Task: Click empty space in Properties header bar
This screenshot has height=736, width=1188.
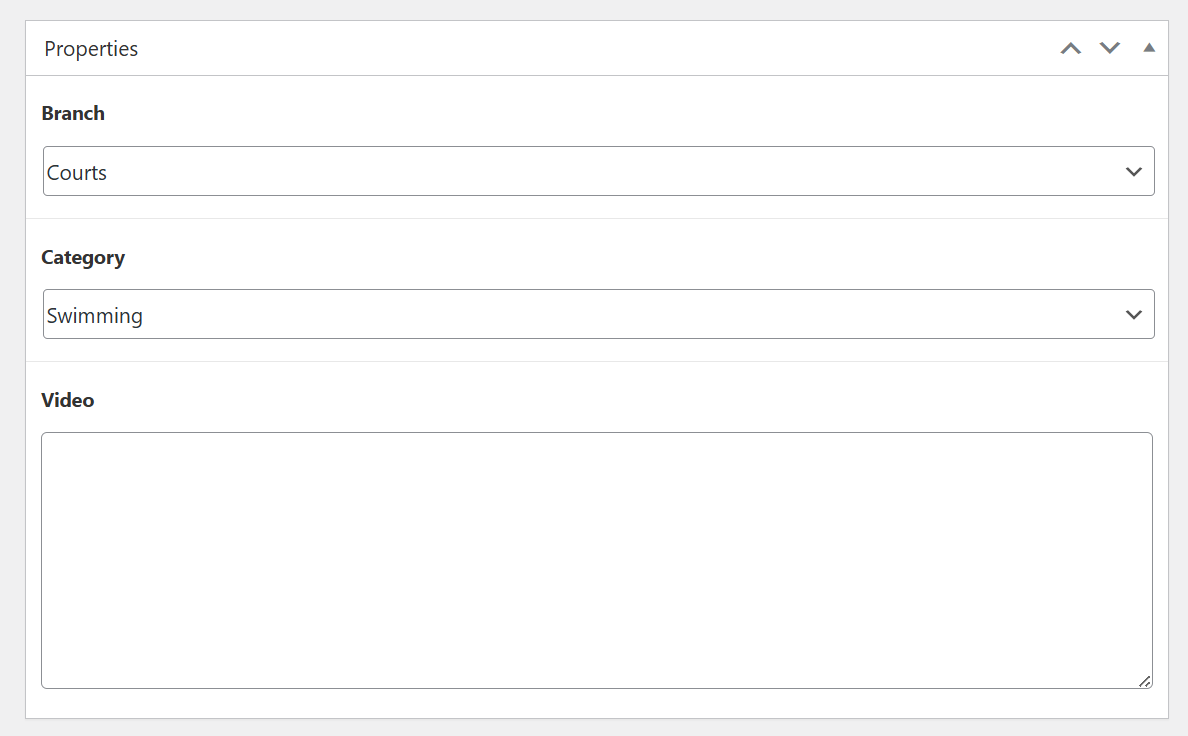Action: click(600, 48)
